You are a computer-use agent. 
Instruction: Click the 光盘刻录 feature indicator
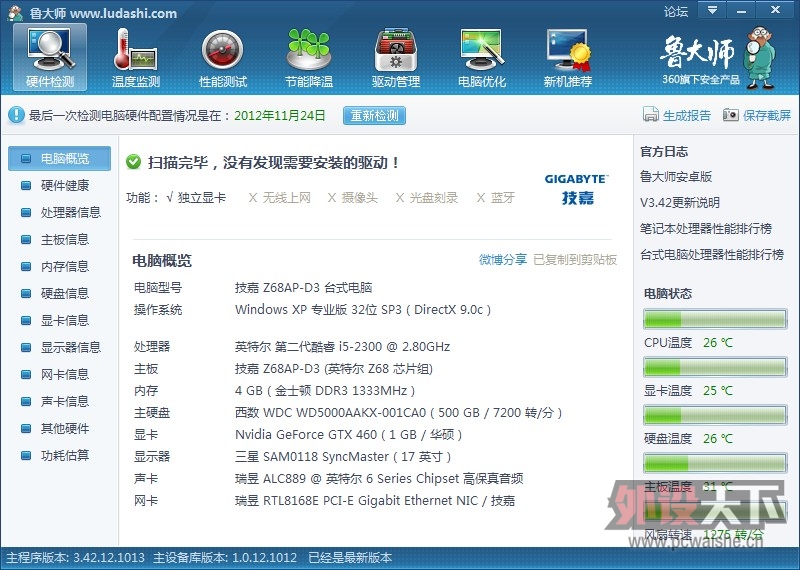click(427, 197)
